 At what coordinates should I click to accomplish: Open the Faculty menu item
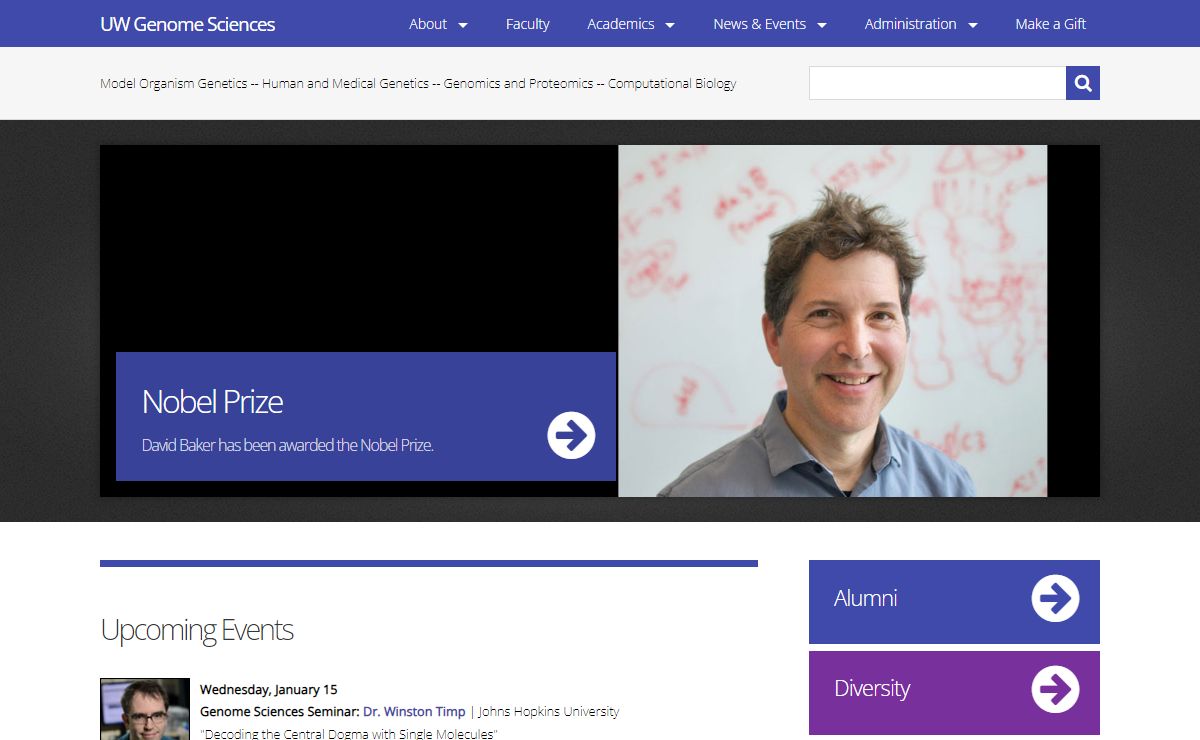coord(528,24)
